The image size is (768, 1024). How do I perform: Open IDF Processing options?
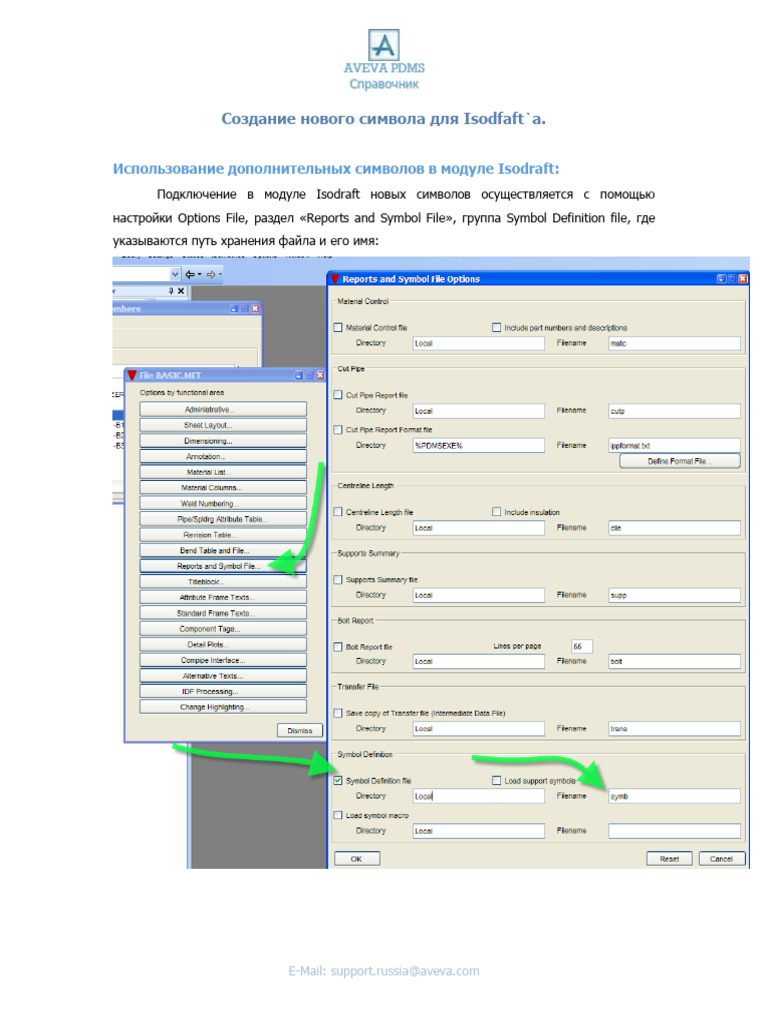223,692
